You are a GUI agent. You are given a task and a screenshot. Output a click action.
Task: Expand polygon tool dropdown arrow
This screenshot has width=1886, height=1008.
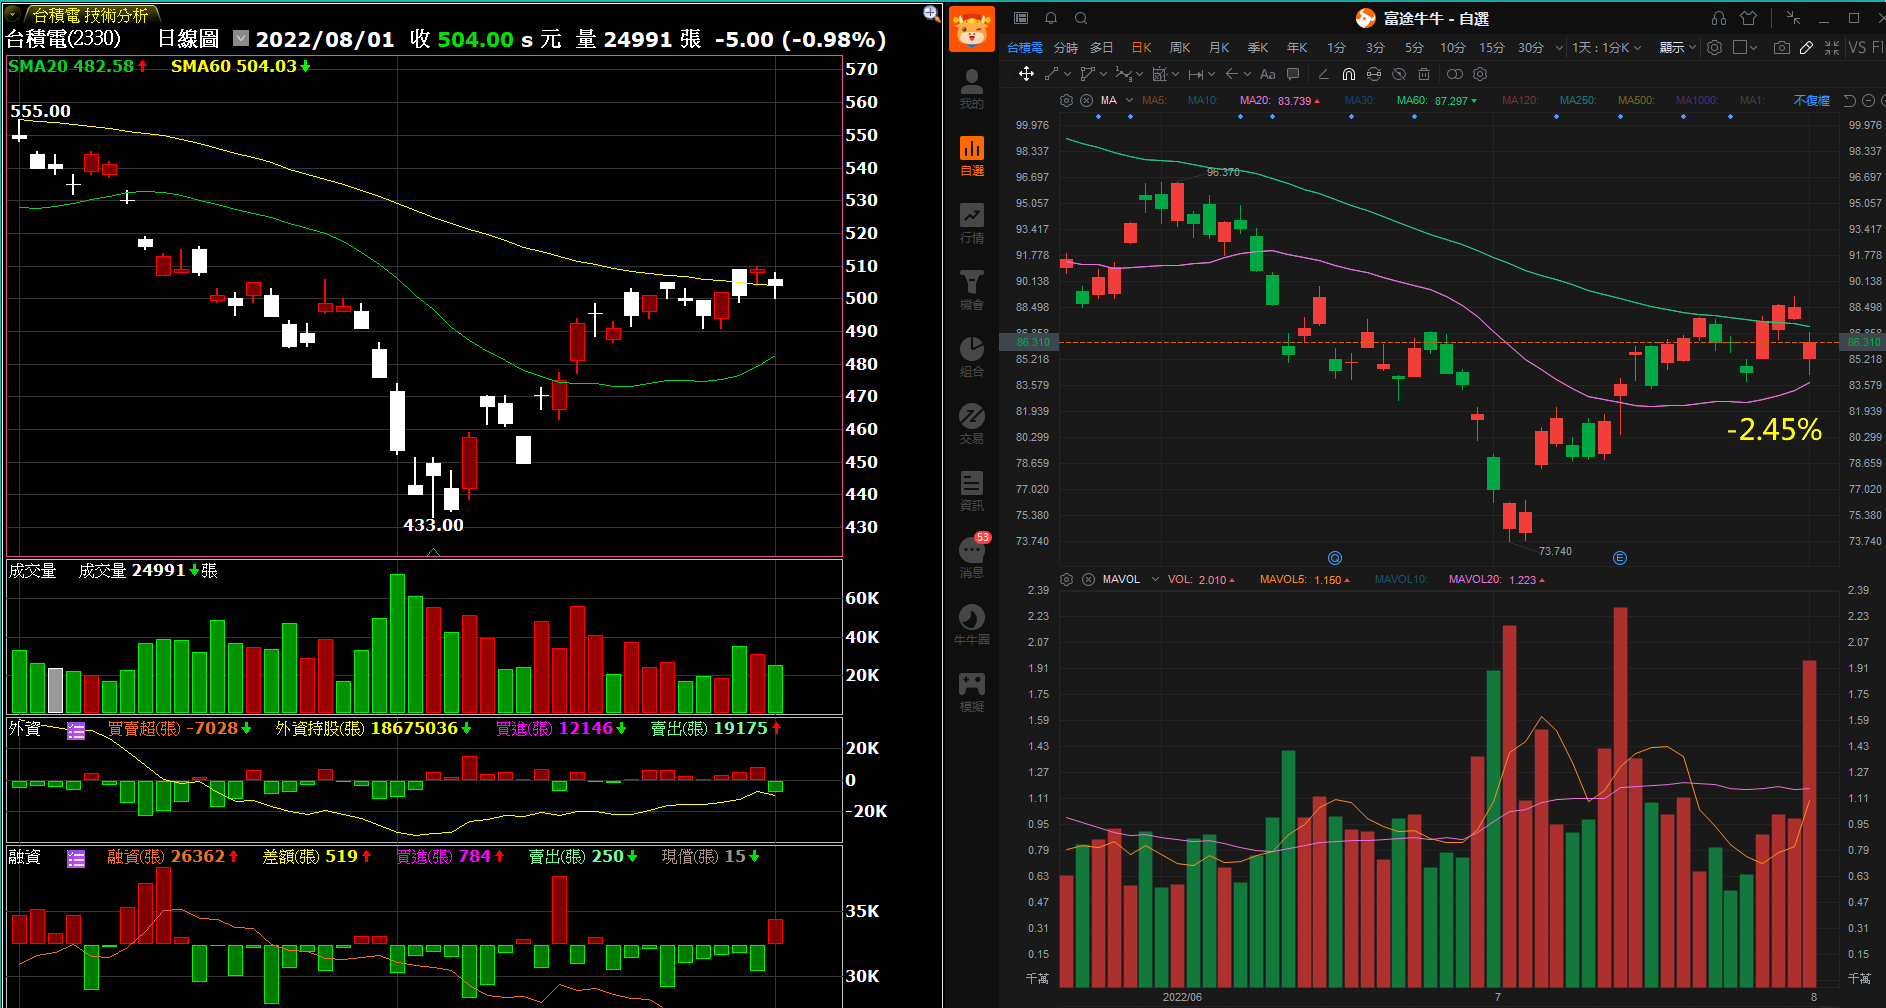(x=1103, y=74)
